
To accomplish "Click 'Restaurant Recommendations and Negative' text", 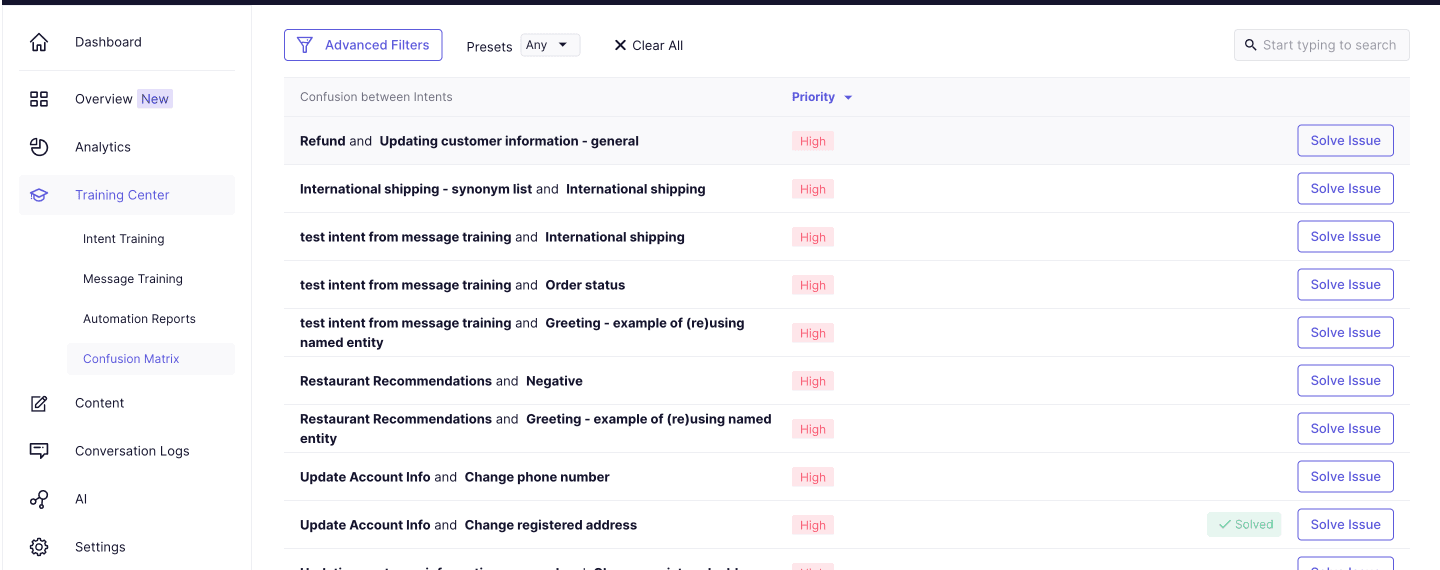I will (441, 381).
